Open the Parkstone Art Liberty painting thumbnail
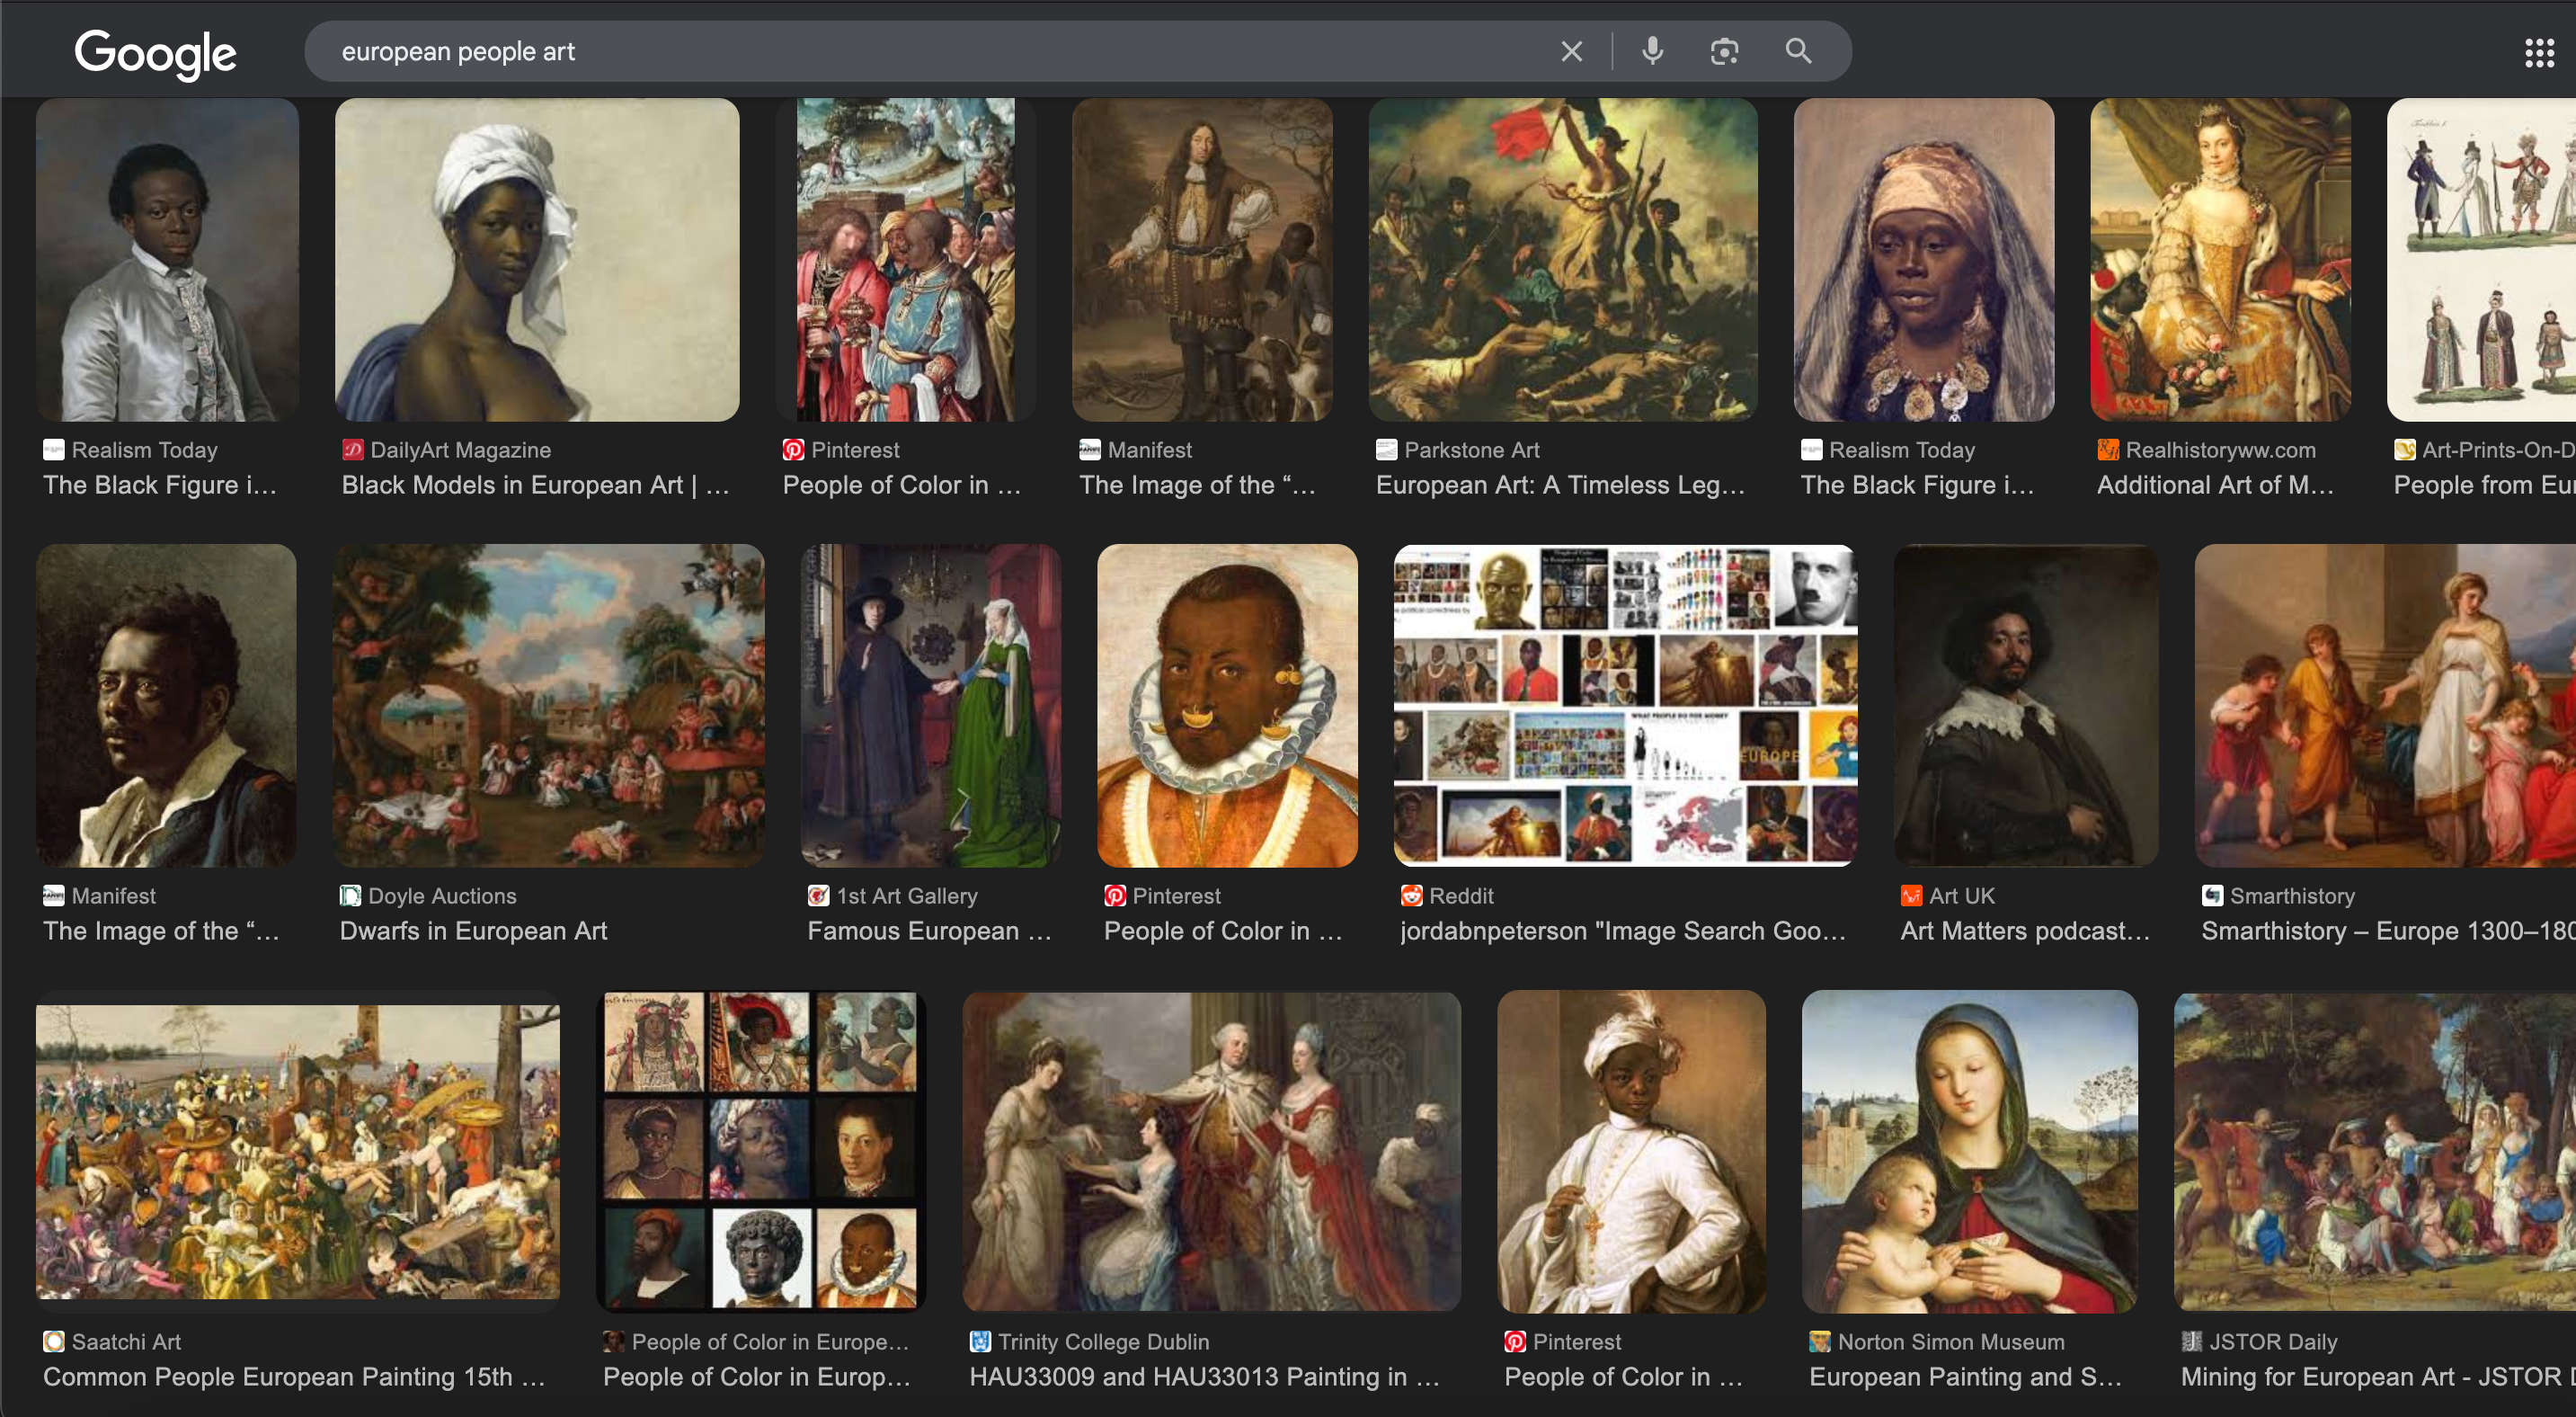The height and width of the screenshot is (1417, 2576). click(1563, 259)
